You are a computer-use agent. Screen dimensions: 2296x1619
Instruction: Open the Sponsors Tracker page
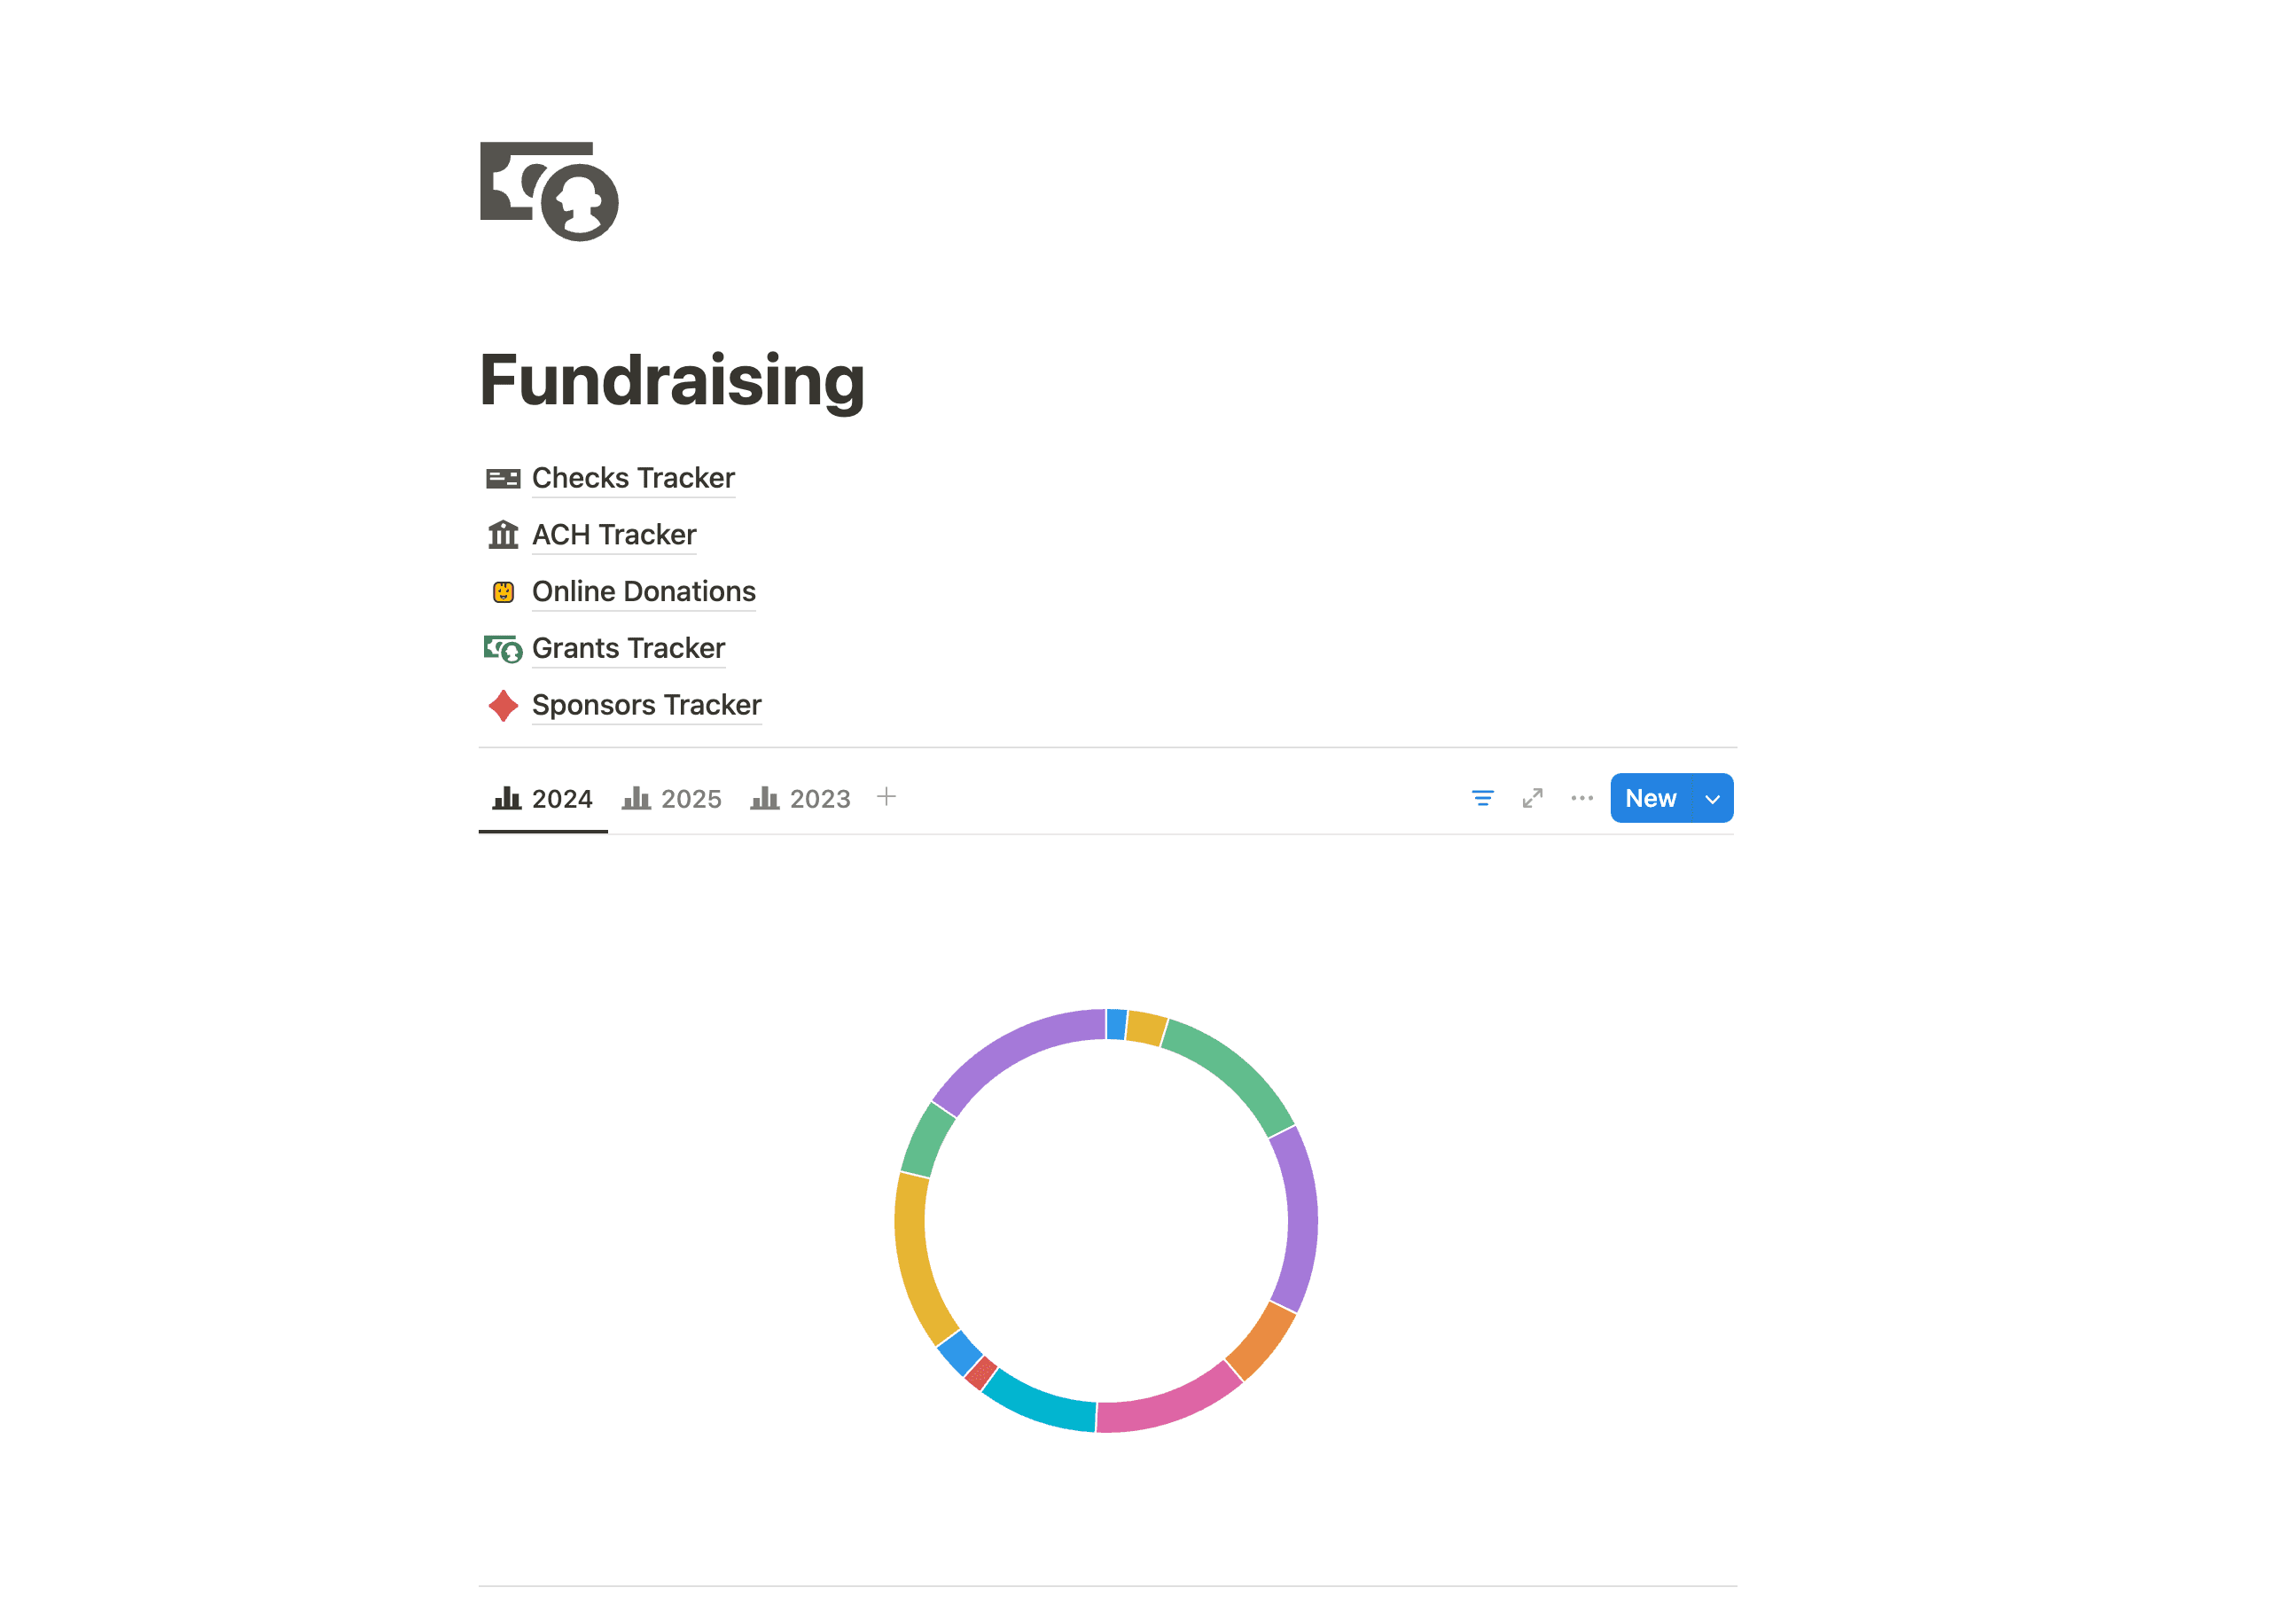[x=646, y=705]
